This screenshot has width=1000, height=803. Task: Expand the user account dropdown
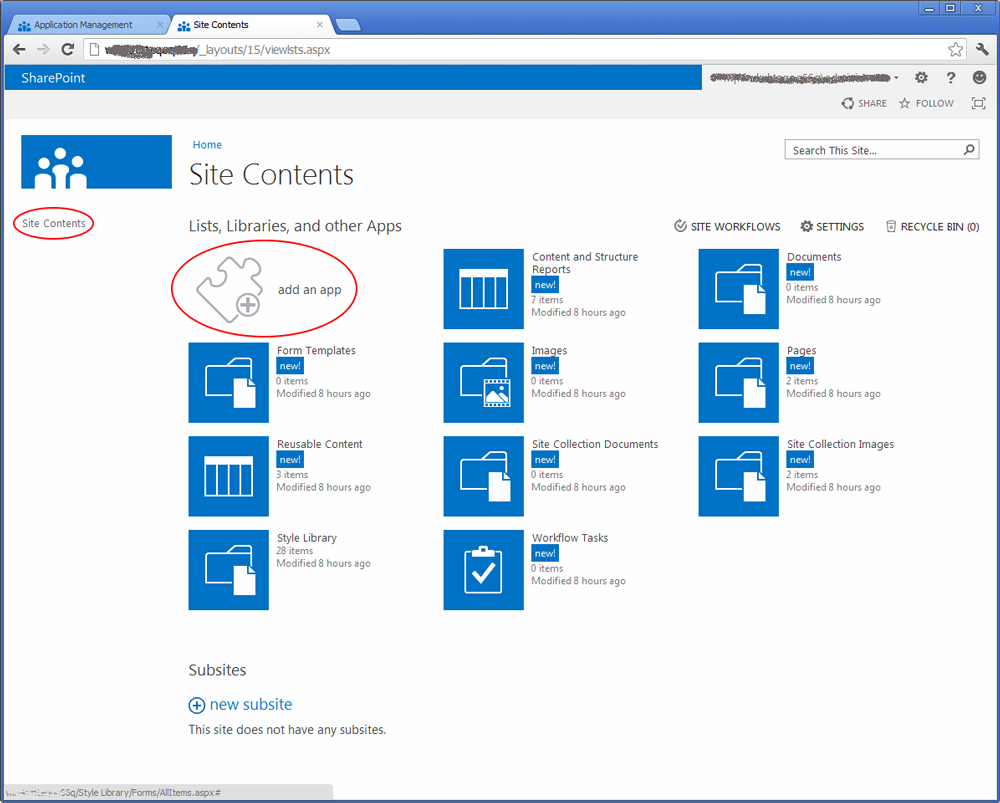click(896, 78)
